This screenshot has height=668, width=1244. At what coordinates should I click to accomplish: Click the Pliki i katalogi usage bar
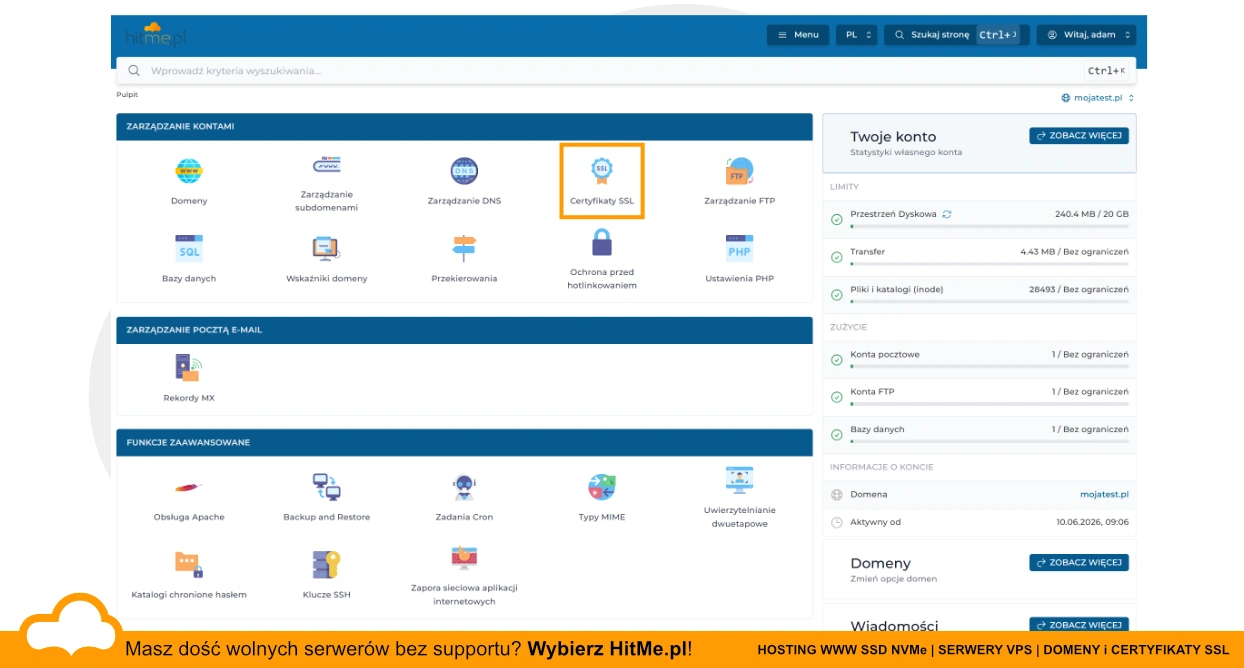pos(989,302)
